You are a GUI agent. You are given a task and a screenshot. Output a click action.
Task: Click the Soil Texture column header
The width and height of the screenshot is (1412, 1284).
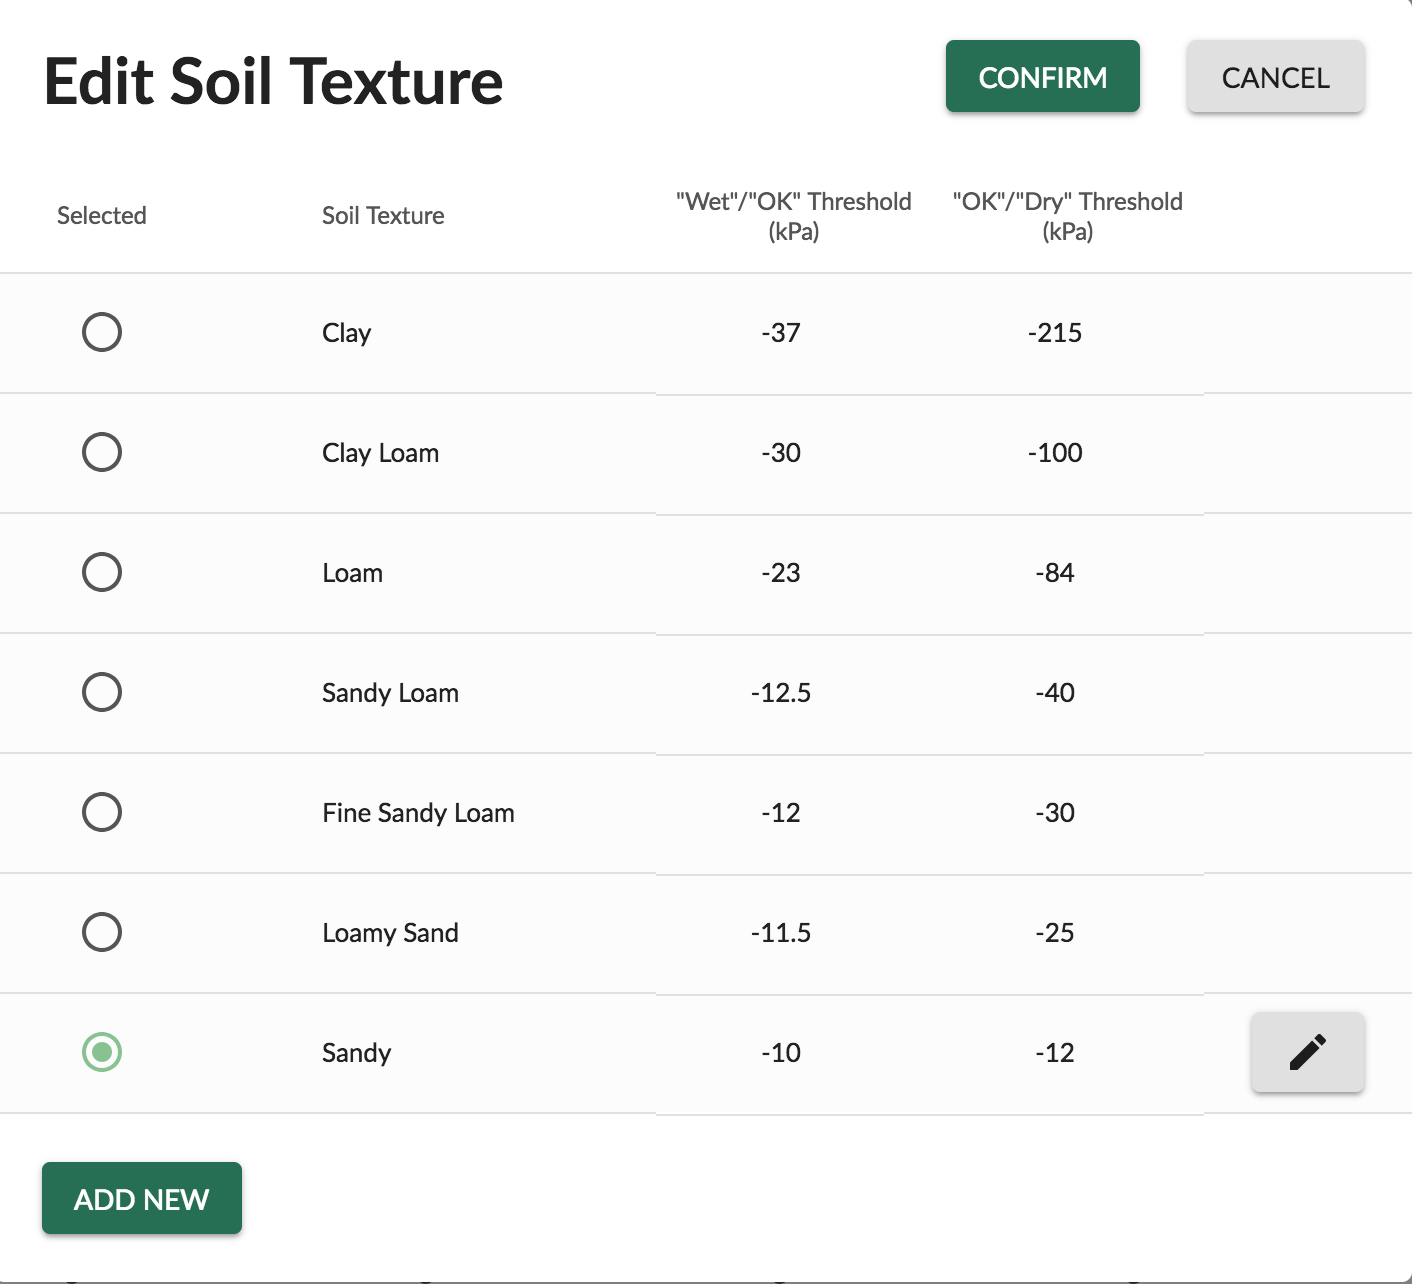[x=383, y=216]
